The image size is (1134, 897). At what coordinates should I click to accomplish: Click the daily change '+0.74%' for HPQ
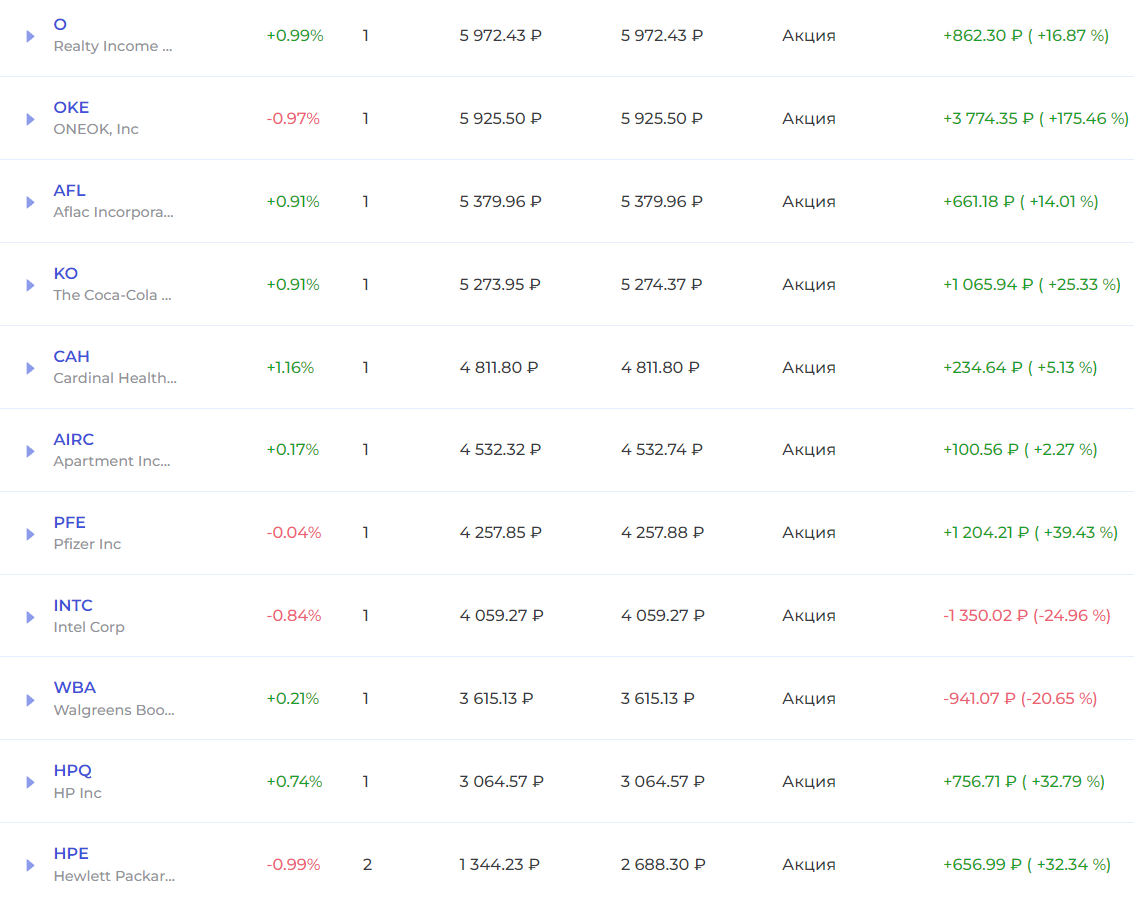(294, 781)
